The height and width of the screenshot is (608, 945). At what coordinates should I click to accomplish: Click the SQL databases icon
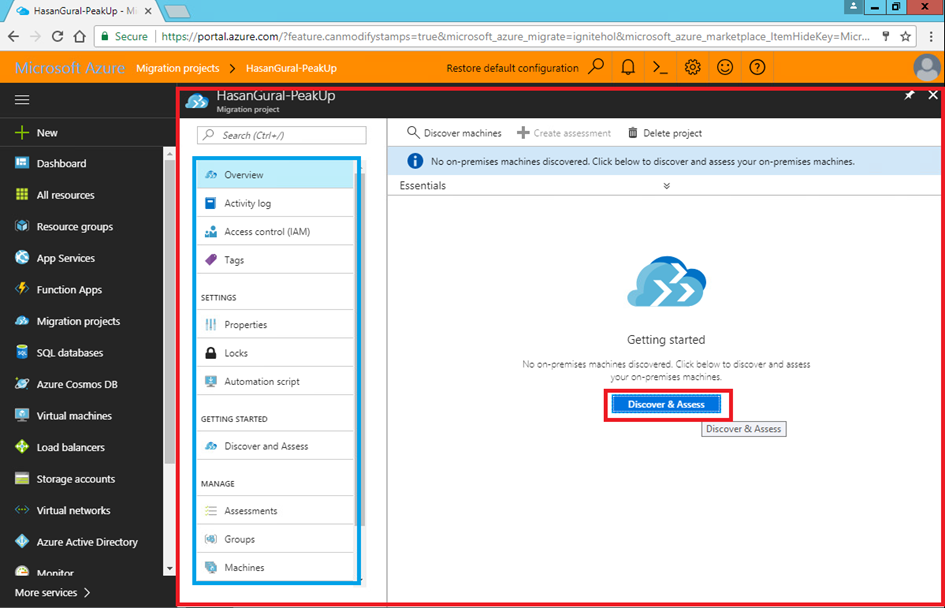[22, 353]
